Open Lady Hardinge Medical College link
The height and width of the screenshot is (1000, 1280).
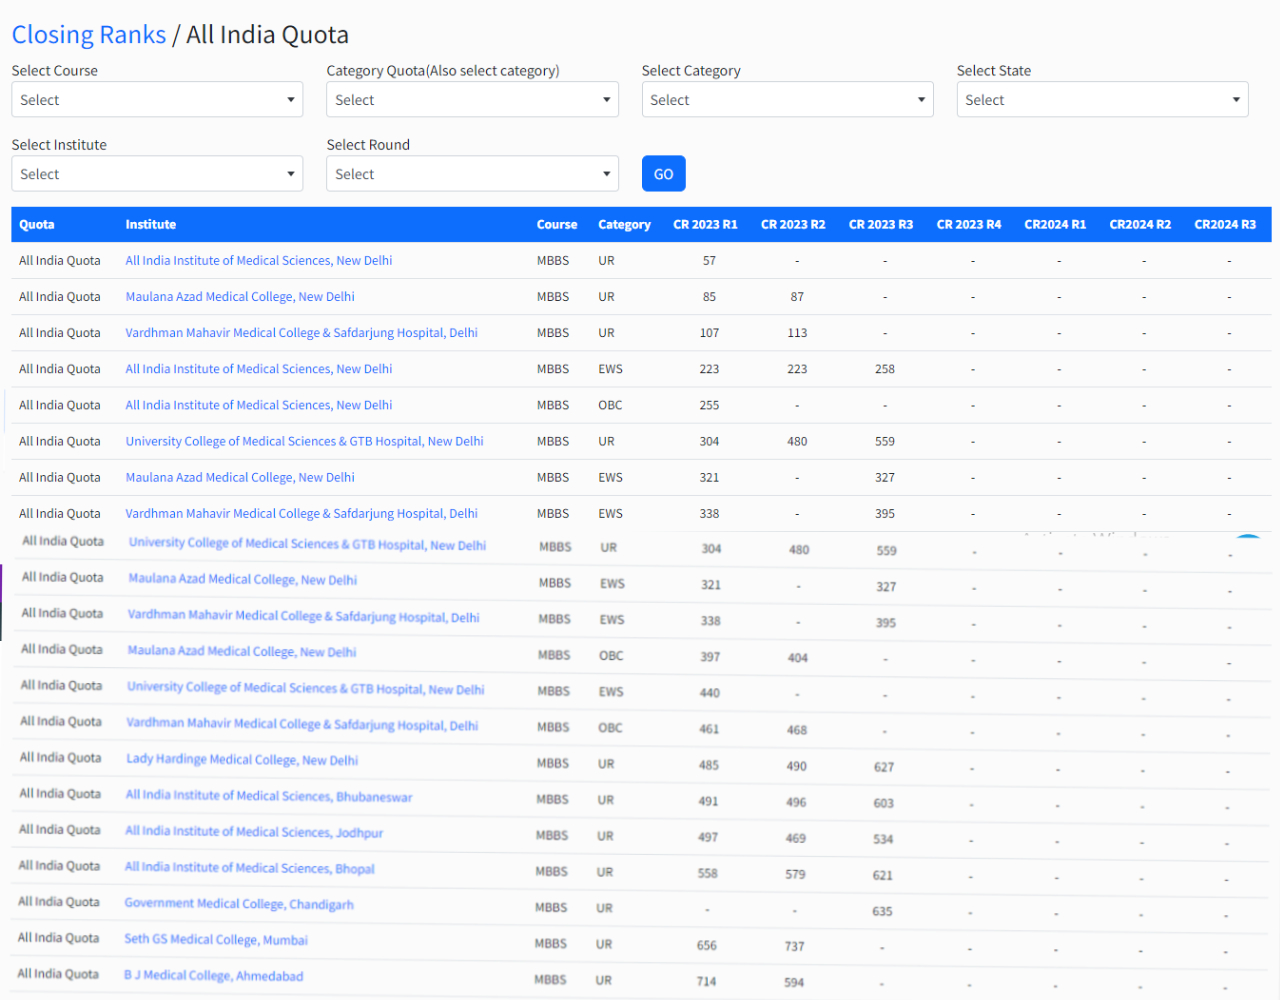pos(242,760)
